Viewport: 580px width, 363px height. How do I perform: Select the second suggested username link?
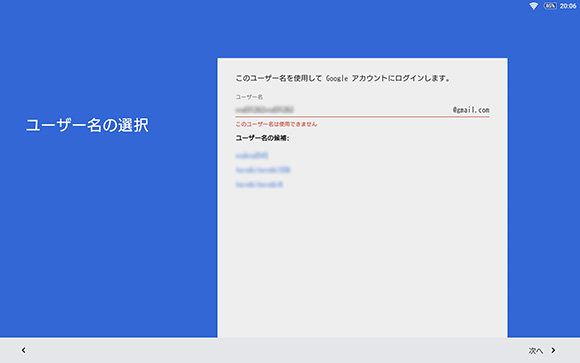click(263, 170)
